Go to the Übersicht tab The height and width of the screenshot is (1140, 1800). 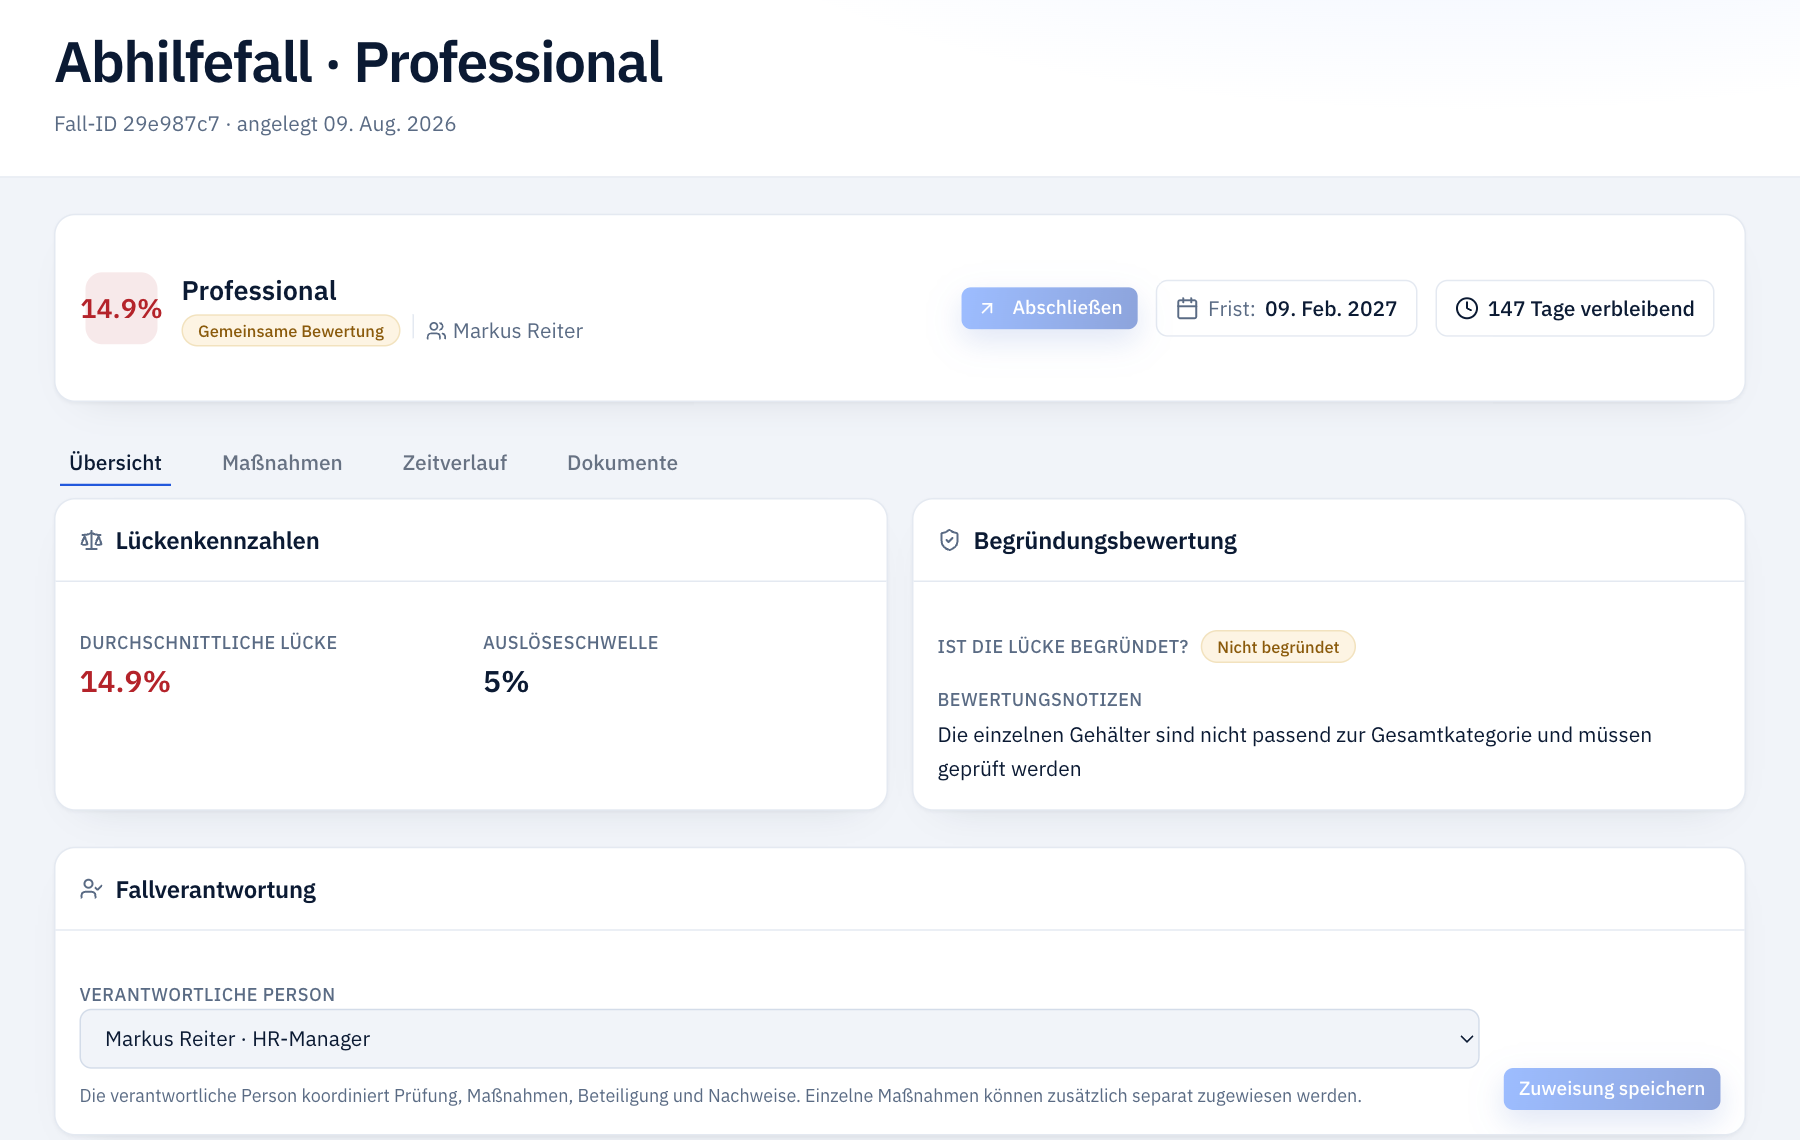tap(115, 463)
